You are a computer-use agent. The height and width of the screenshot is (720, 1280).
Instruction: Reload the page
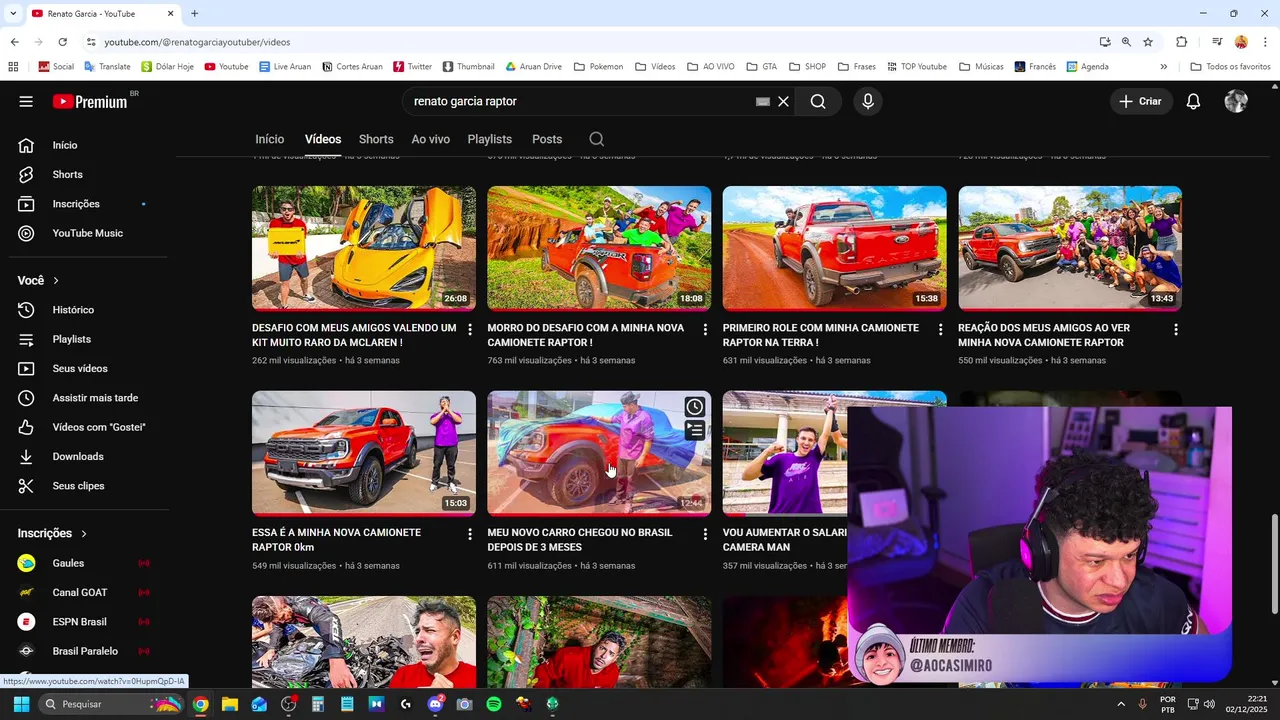click(62, 42)
